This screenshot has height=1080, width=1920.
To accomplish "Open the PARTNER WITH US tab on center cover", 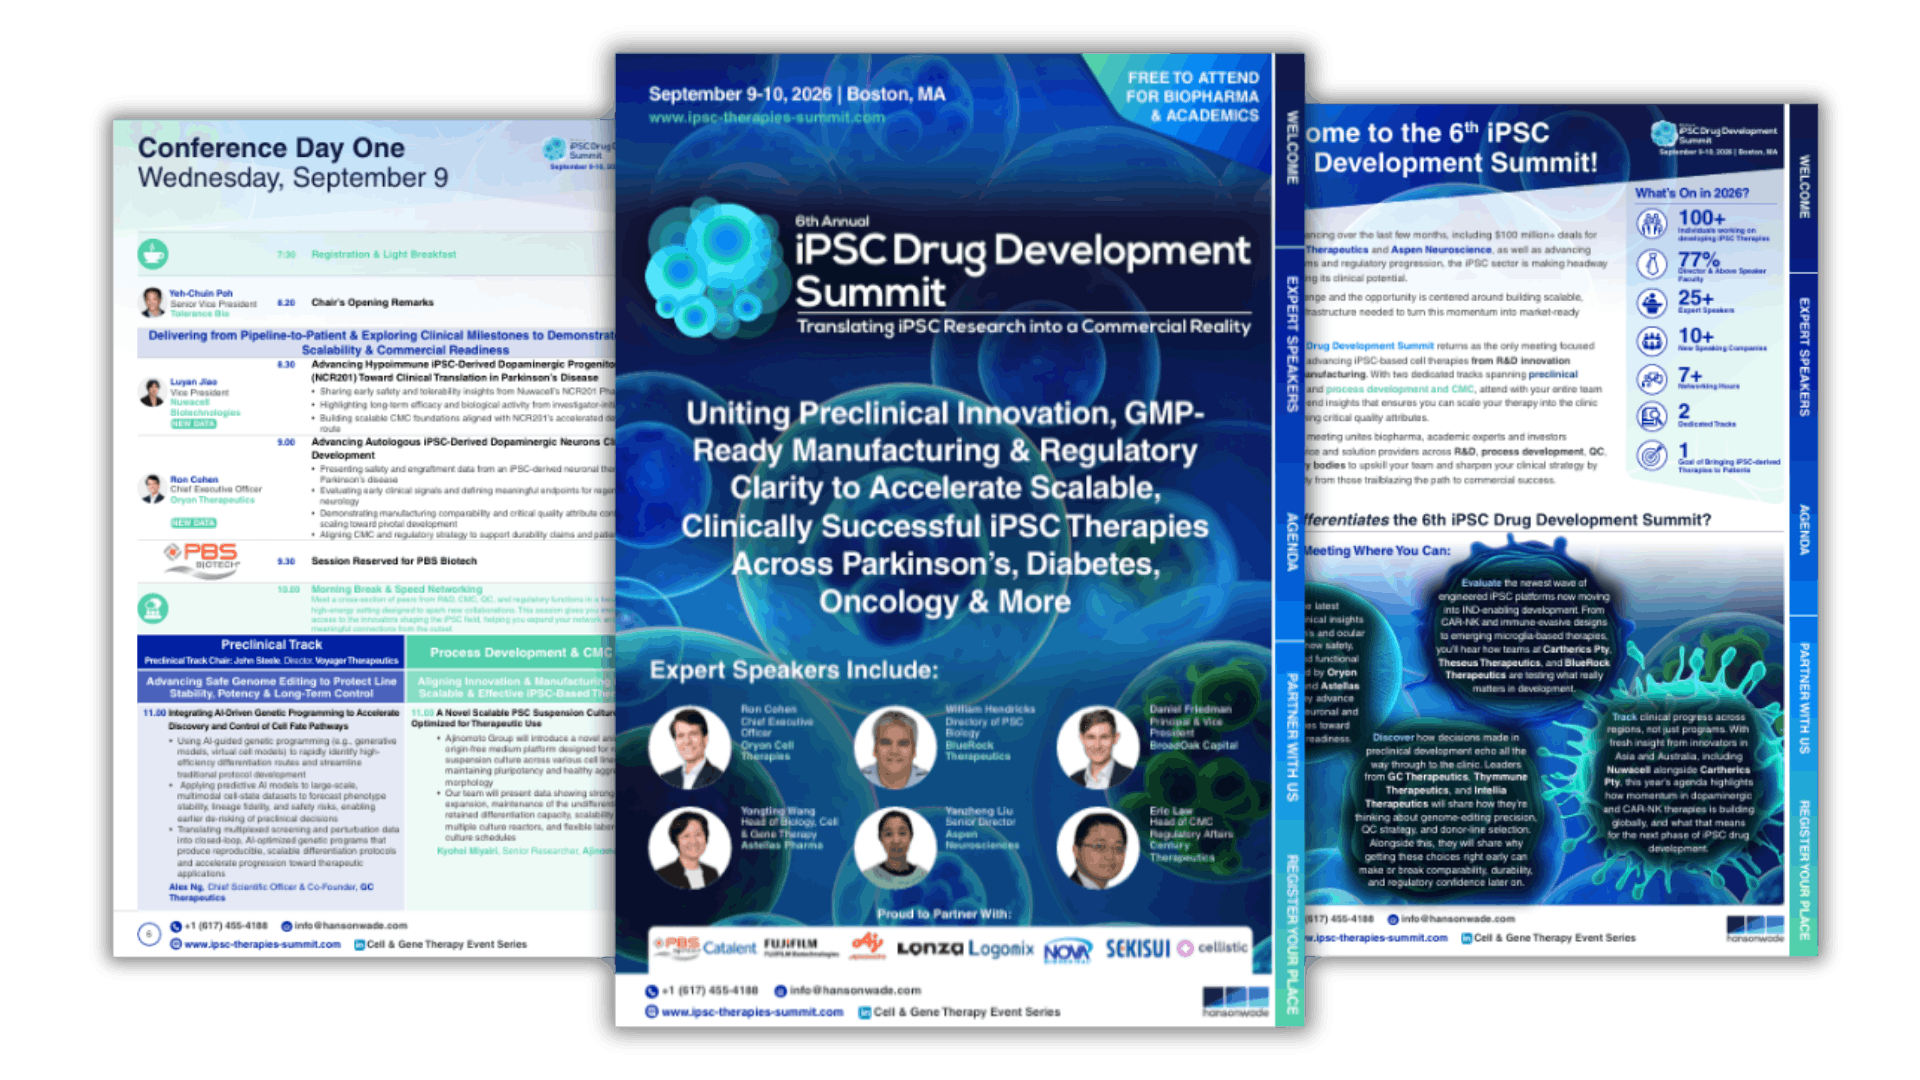I will 1291,737.
